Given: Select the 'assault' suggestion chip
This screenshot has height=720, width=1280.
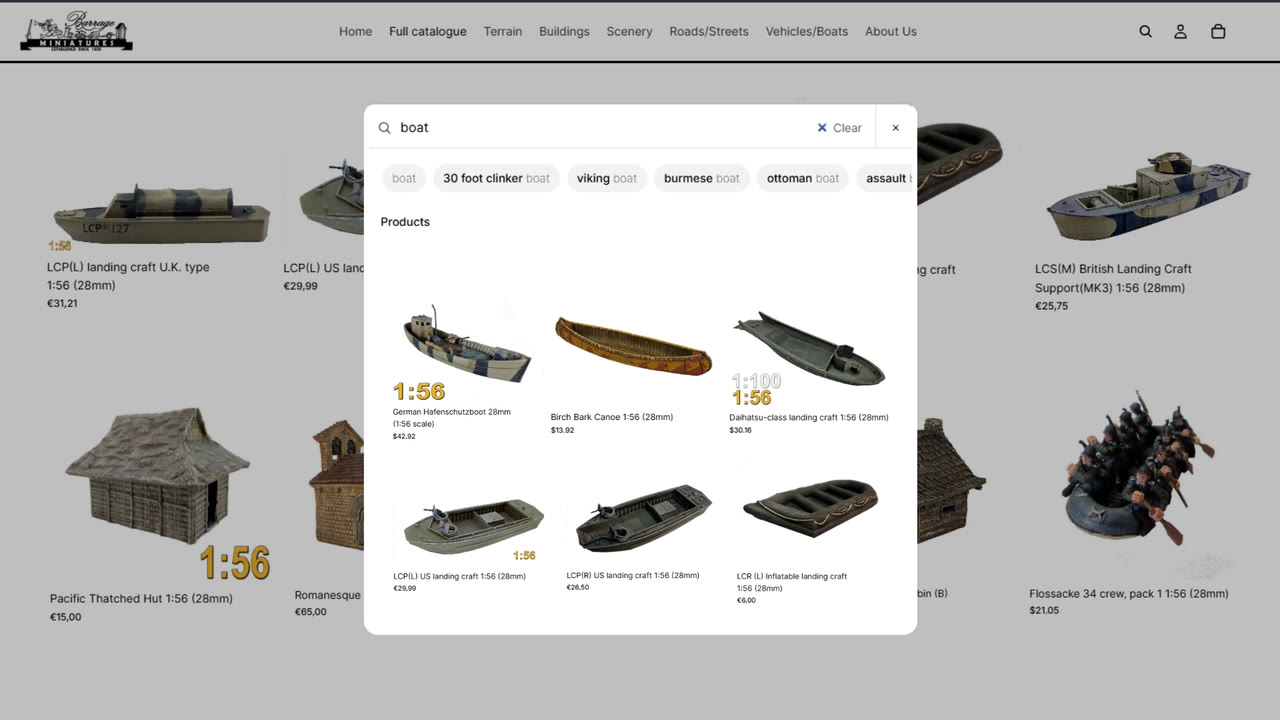Looking at the screenshot, I should pos(887,178).
